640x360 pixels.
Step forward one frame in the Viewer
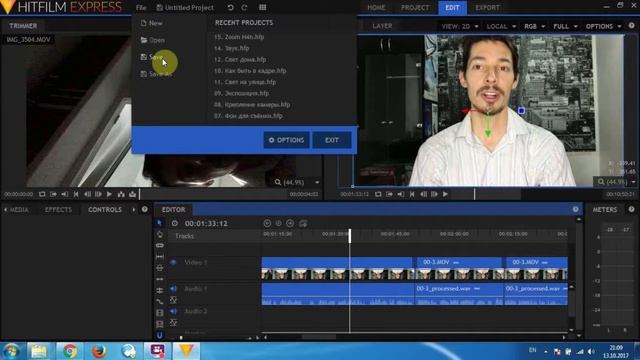434,194
